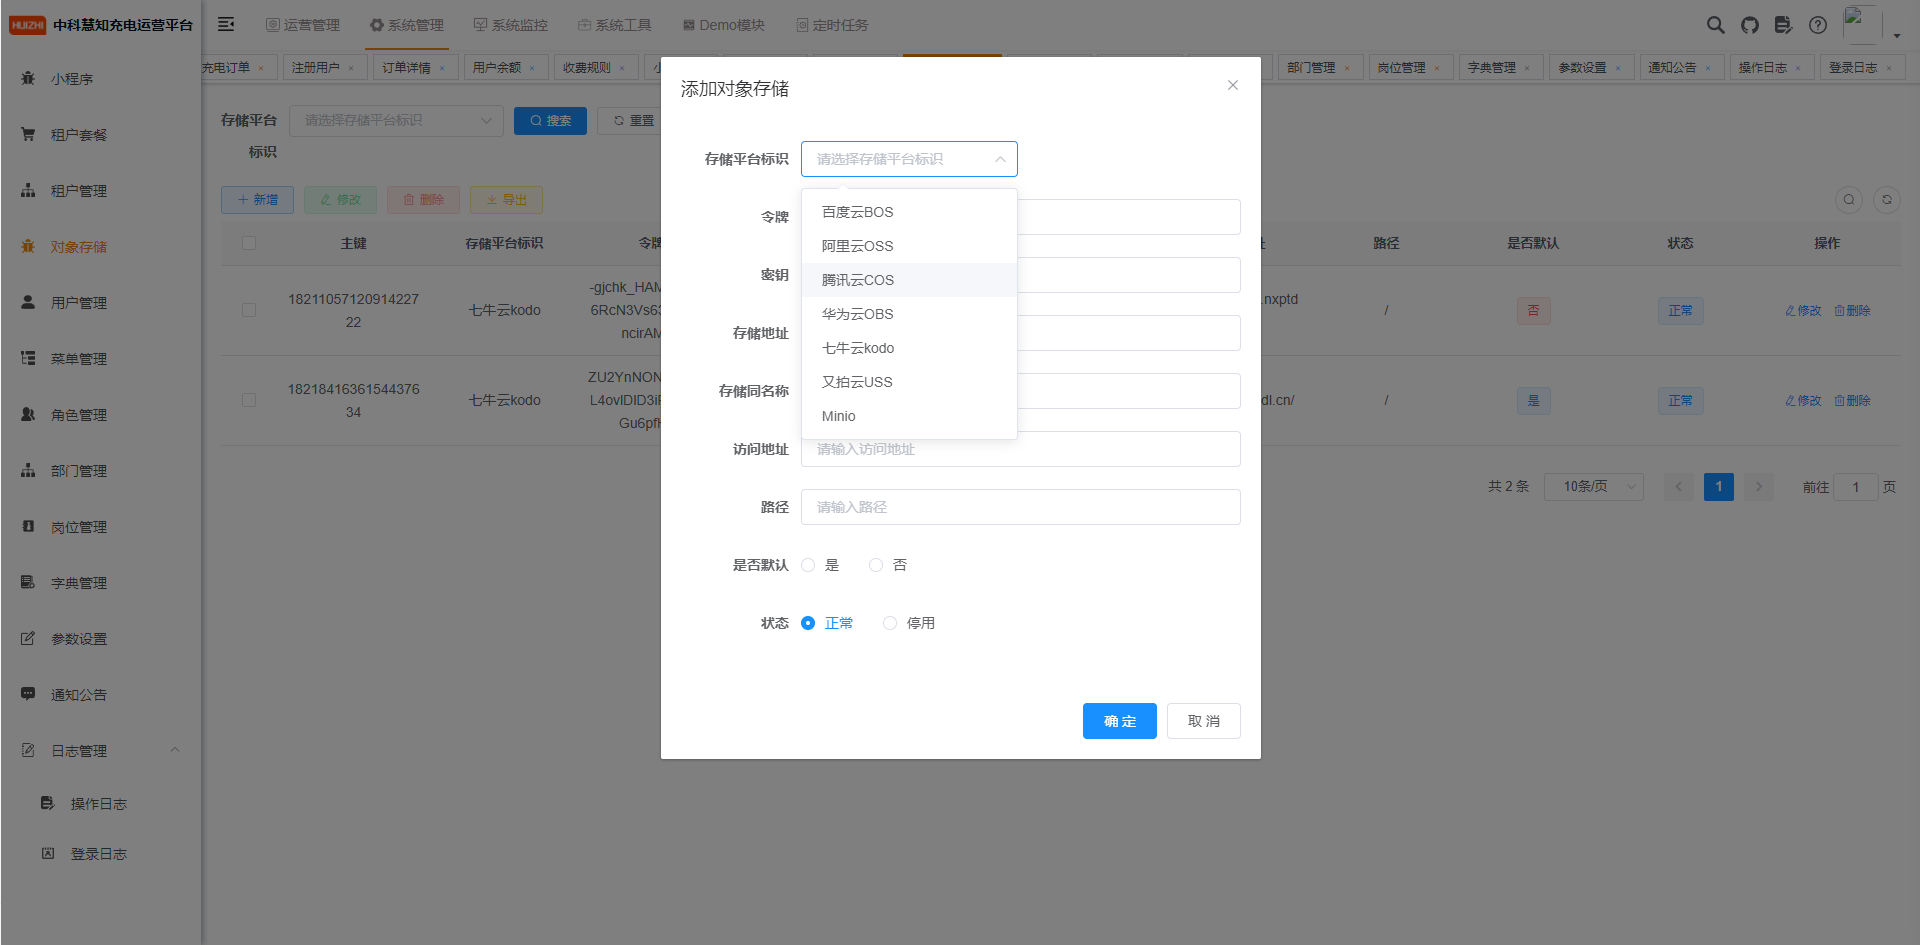Choose 又拍云USS from the dropdown list
The image size is (1920, 945).
[909, 382]
